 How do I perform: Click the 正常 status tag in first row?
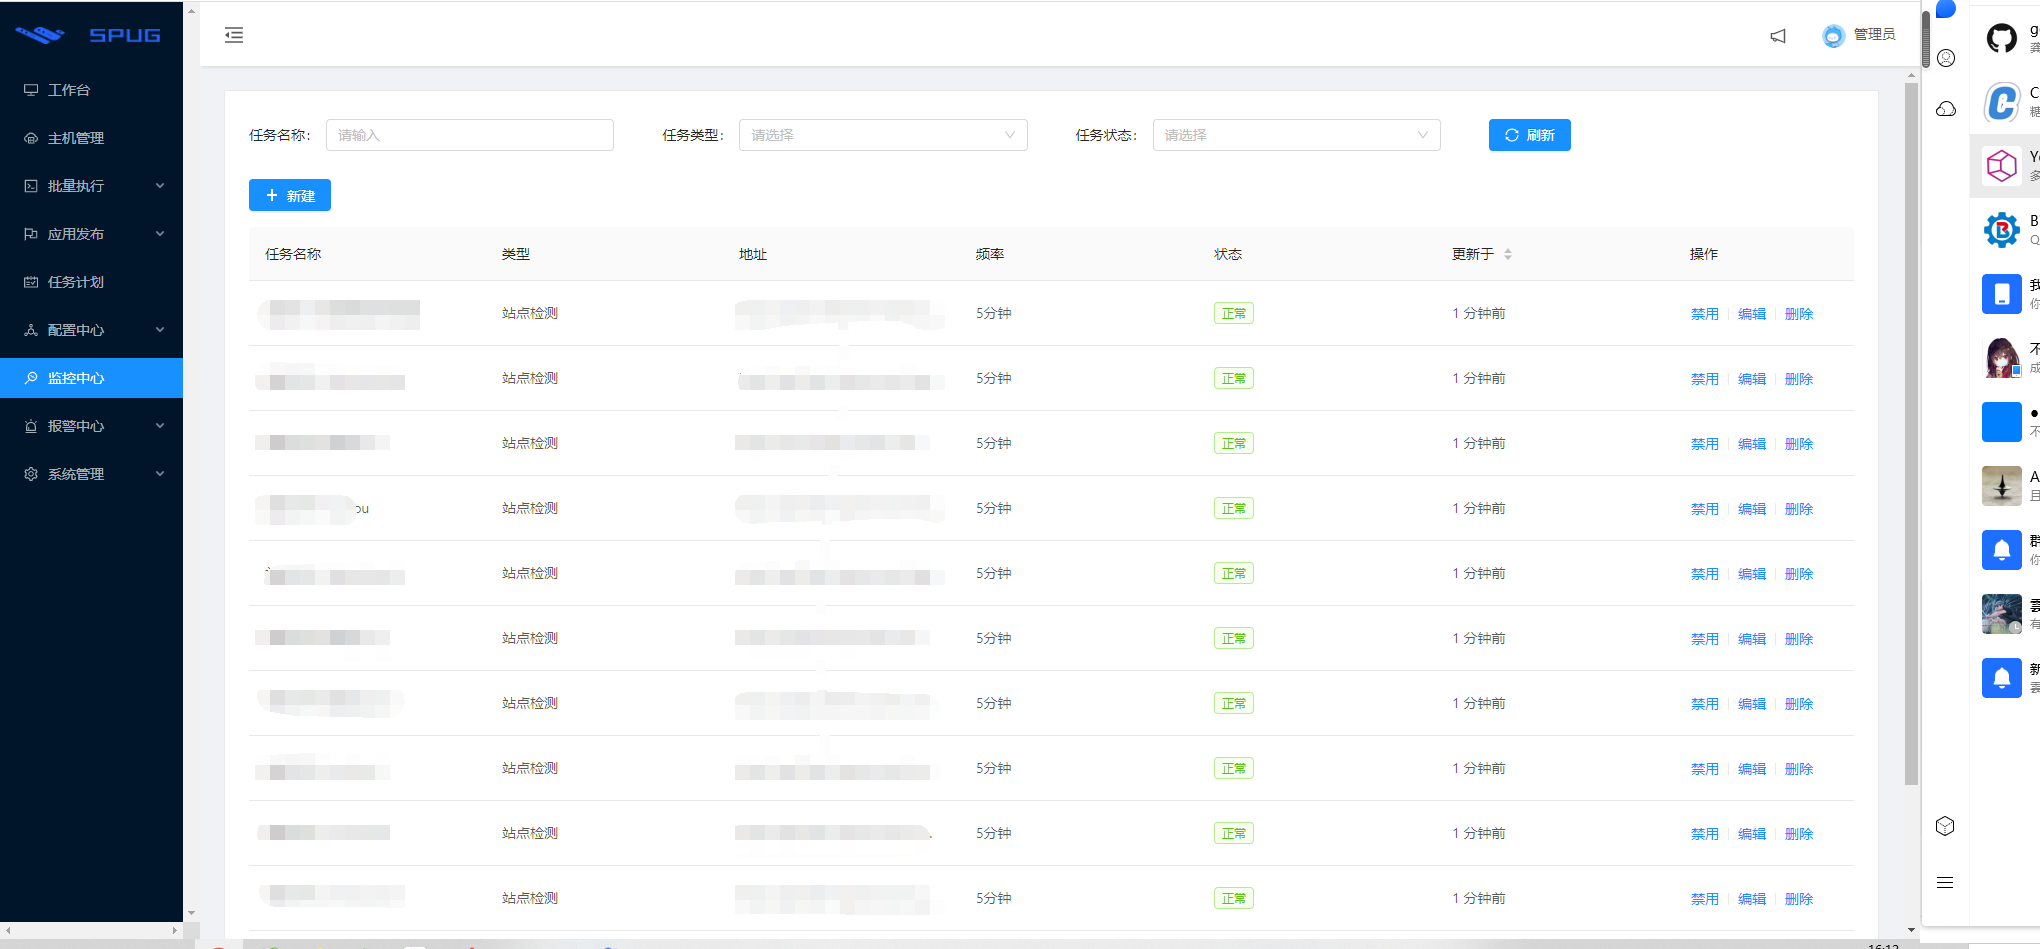1234,313
